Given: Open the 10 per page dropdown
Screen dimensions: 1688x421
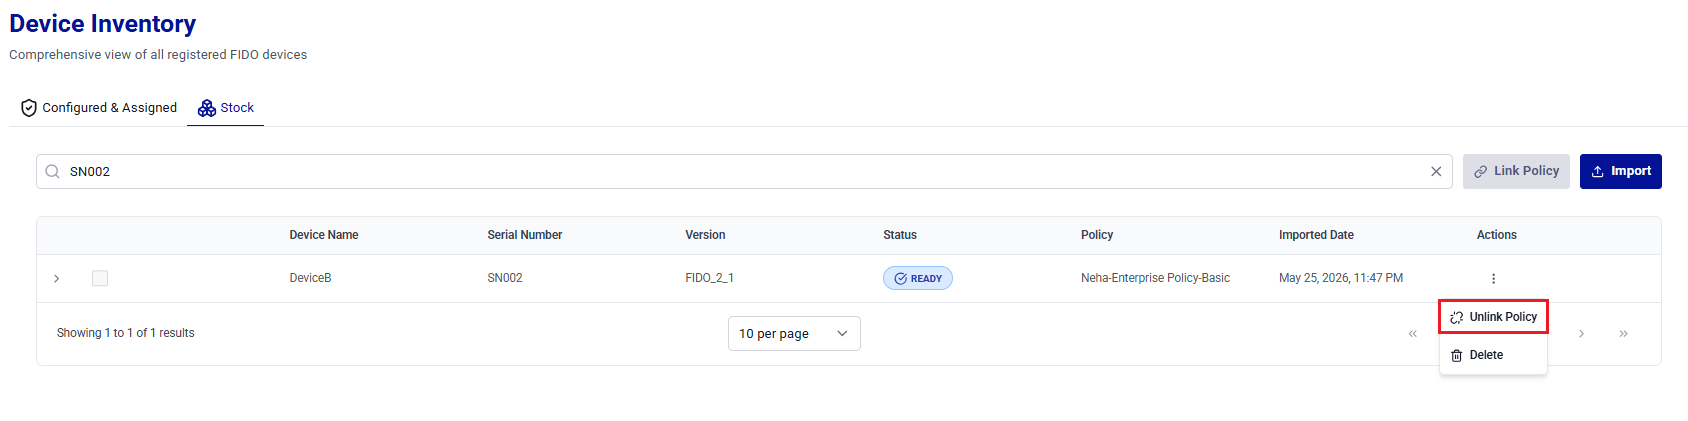Looking at the screenshot, I should [794, 334].
